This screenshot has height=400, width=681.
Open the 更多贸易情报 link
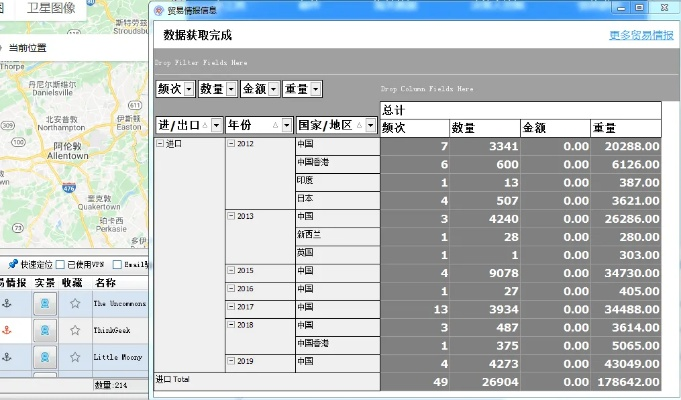point(641,35)
